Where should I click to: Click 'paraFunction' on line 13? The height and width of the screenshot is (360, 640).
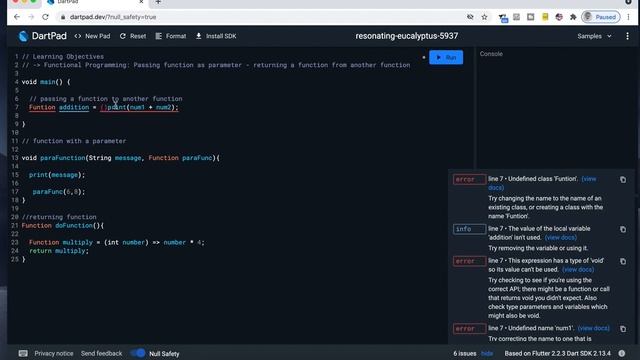pos(62,158)
